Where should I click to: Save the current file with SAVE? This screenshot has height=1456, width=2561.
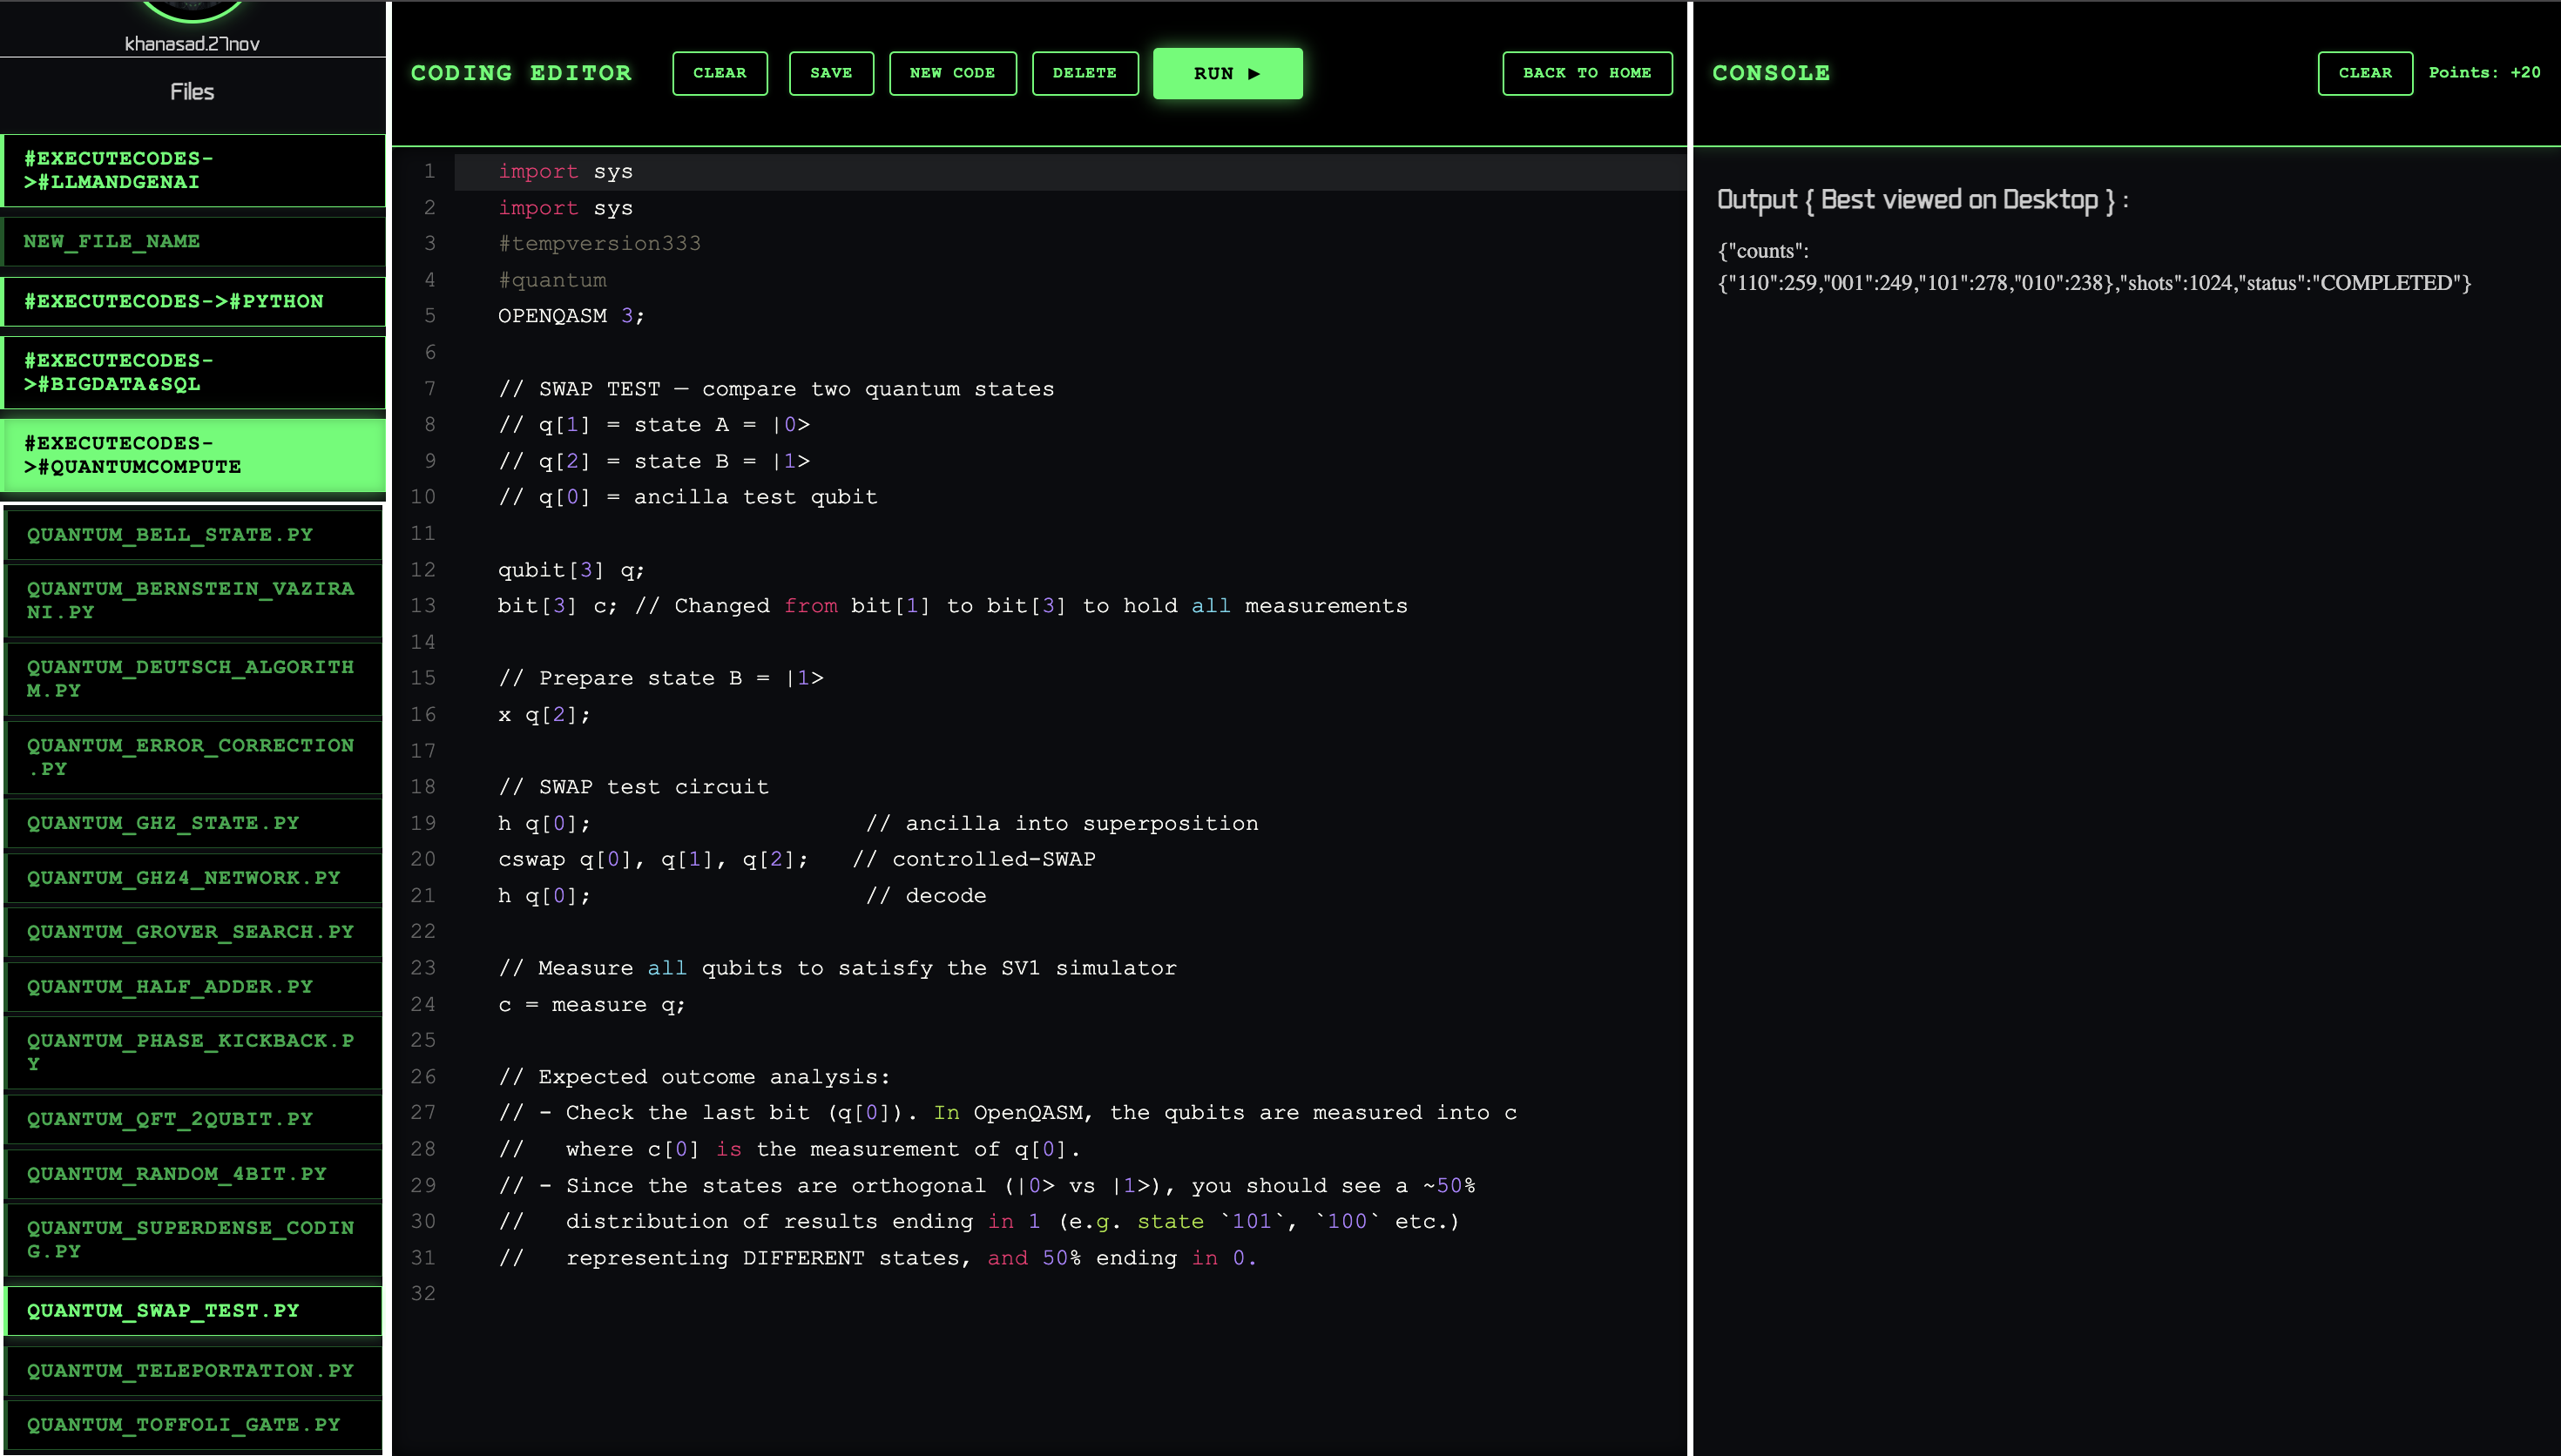(830, 73)
